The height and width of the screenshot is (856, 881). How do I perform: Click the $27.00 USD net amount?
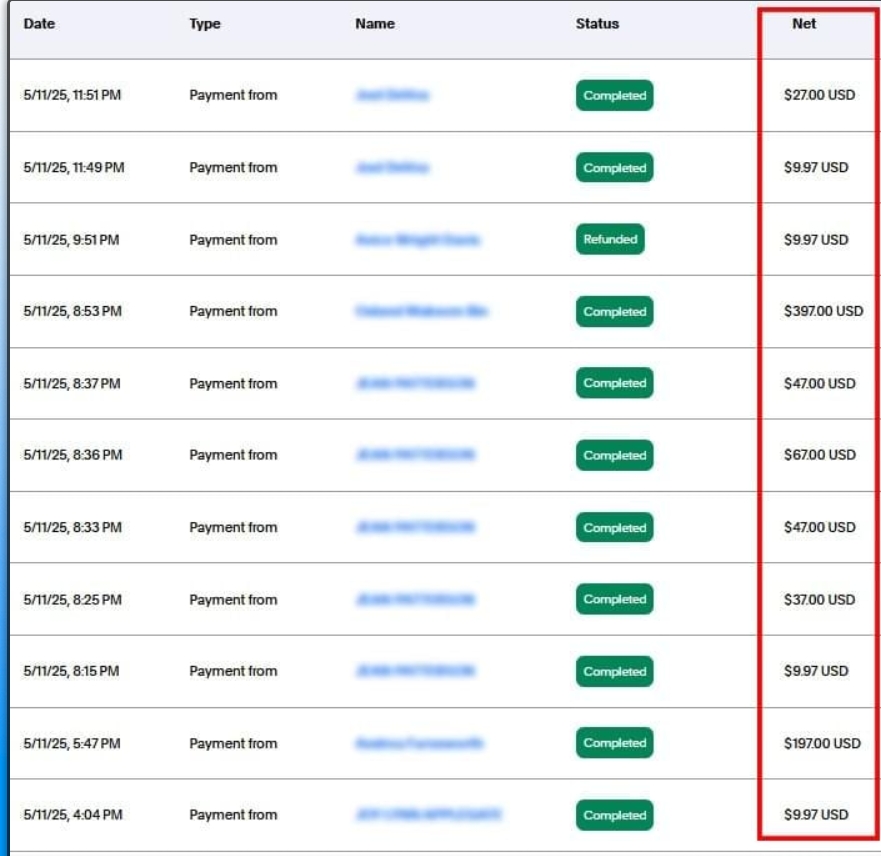(x=820, y=96)
